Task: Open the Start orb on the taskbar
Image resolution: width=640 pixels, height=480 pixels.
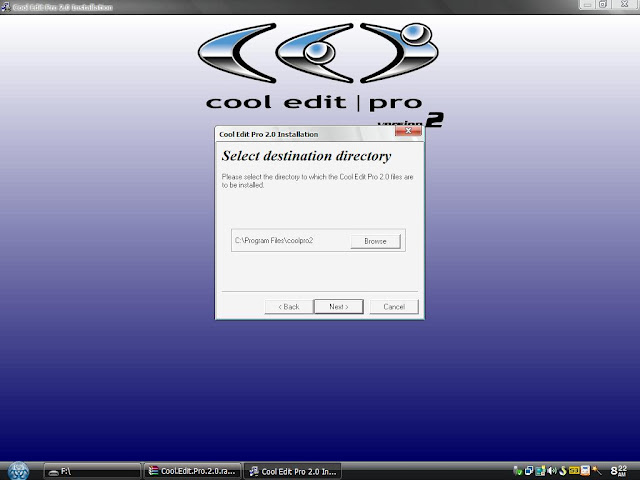Action: (x=18, y=471)
